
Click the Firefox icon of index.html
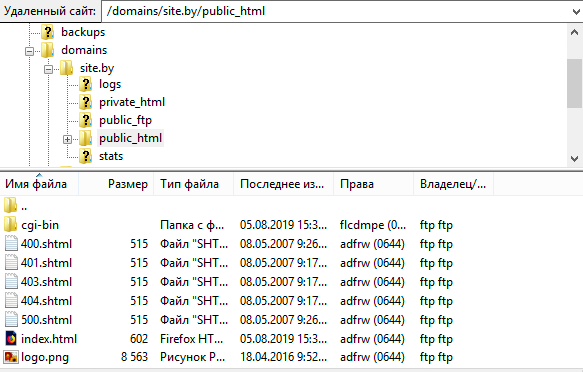click(x=11, y=339)
